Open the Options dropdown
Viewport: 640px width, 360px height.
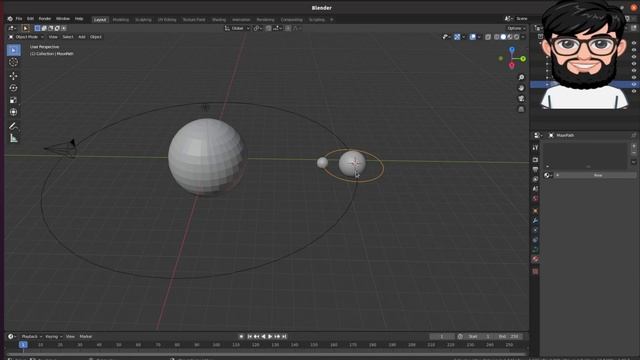(x=516, y=28)
